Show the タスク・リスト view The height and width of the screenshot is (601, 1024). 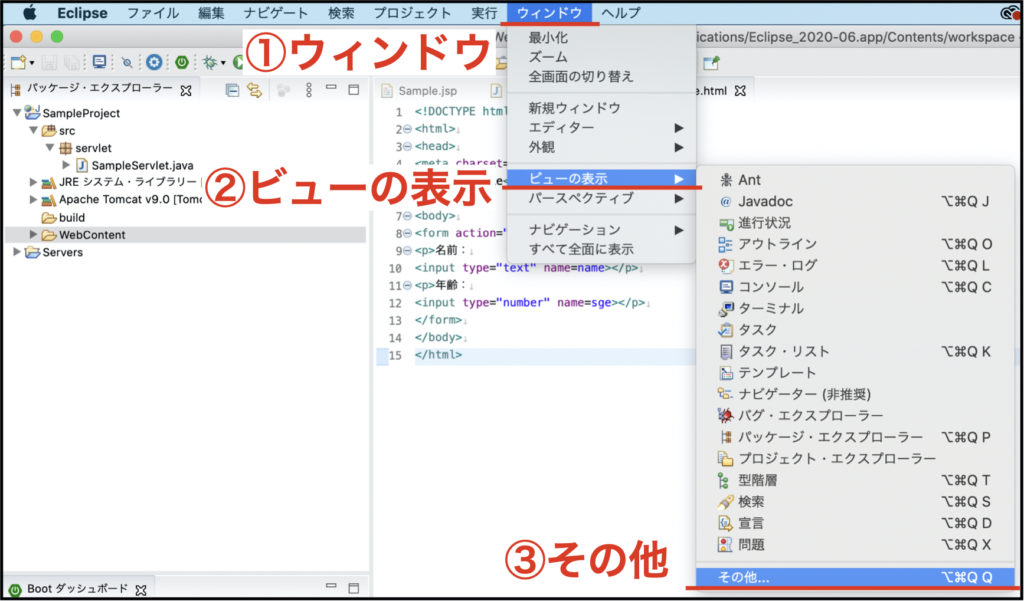pyautogui.click(x=856, y=351)
